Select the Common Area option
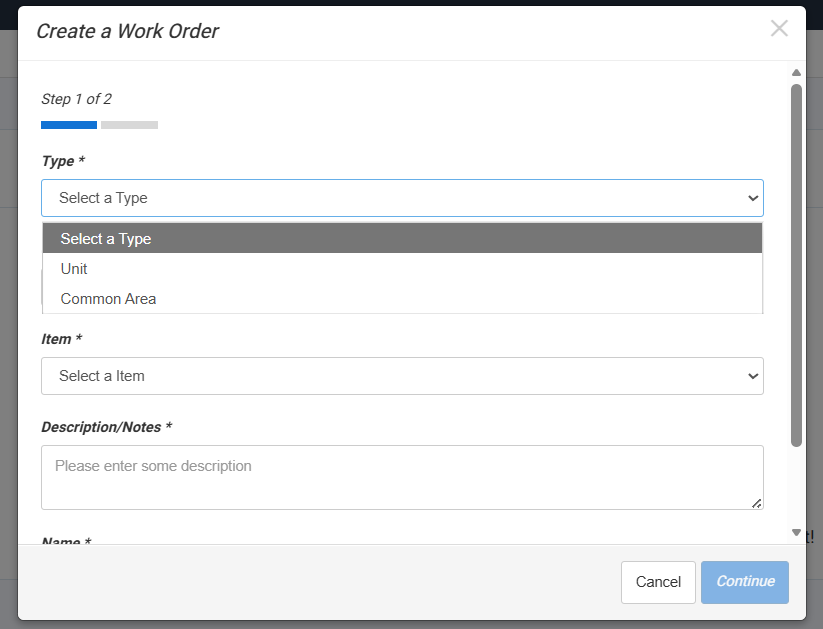The image size is (823, 629). pos(402,299)
